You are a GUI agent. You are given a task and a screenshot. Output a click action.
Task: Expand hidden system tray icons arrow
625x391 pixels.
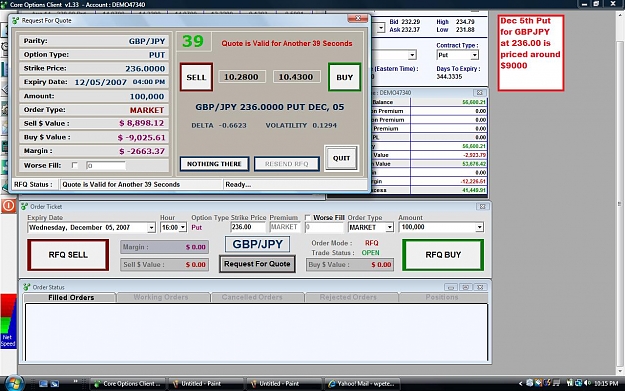tap(520, 384)
